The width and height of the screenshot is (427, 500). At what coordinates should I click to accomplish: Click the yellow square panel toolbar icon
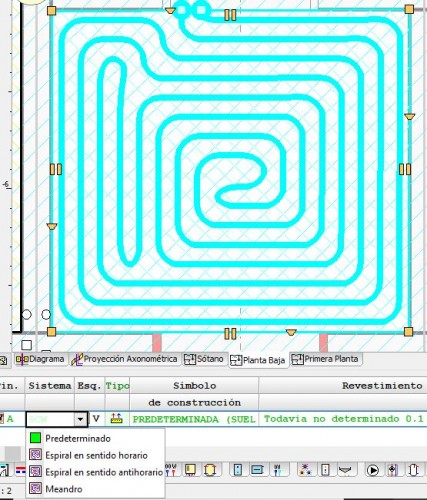pyautogui.click(x=191, y=470)
